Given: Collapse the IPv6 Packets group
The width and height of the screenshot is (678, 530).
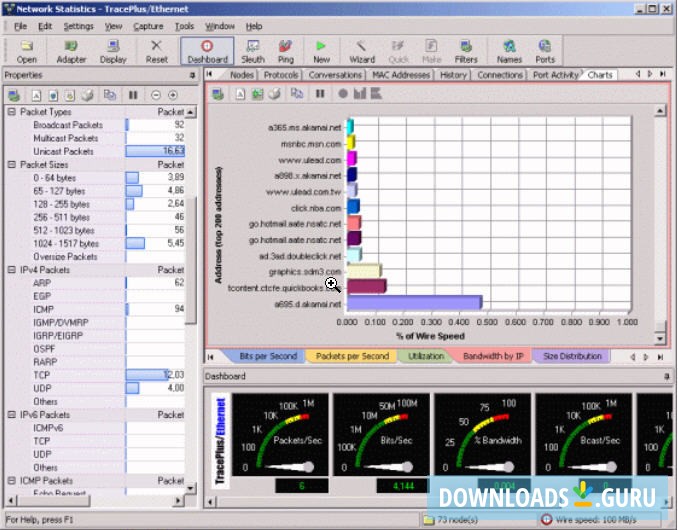Looking at the screenshot, I should (x=12, y=415).
